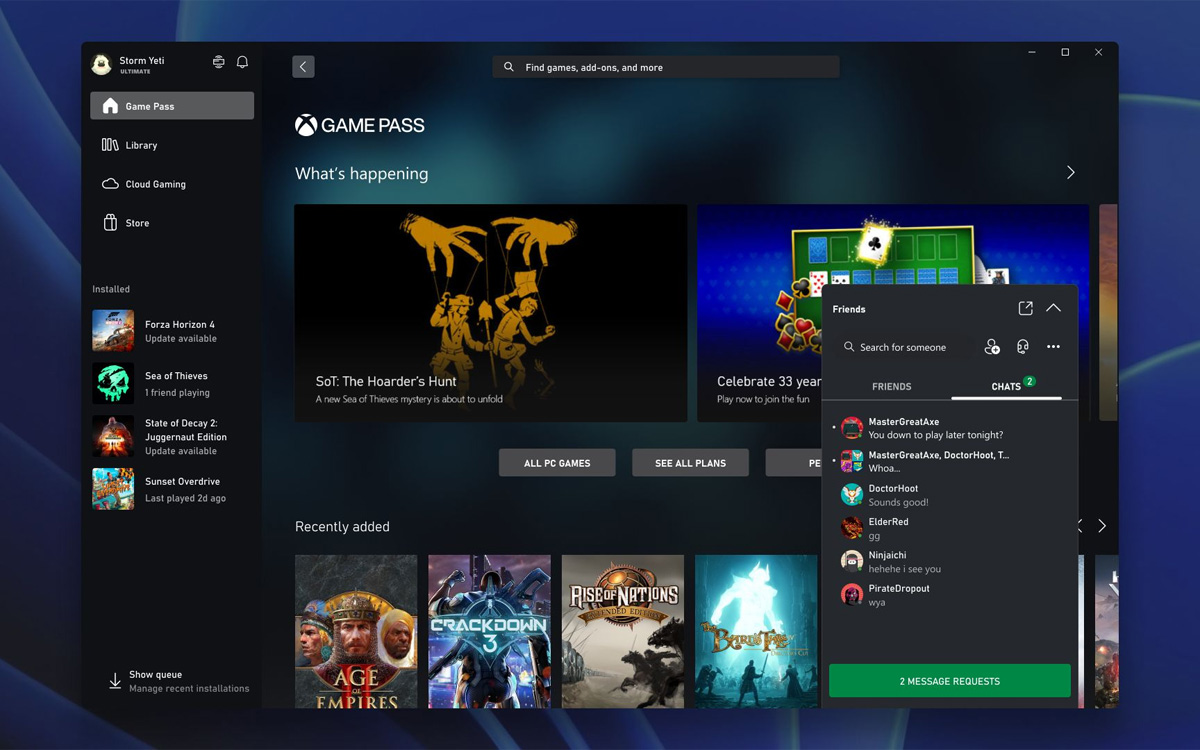Open Game Pass in the sidebar

tap(172, 106)
